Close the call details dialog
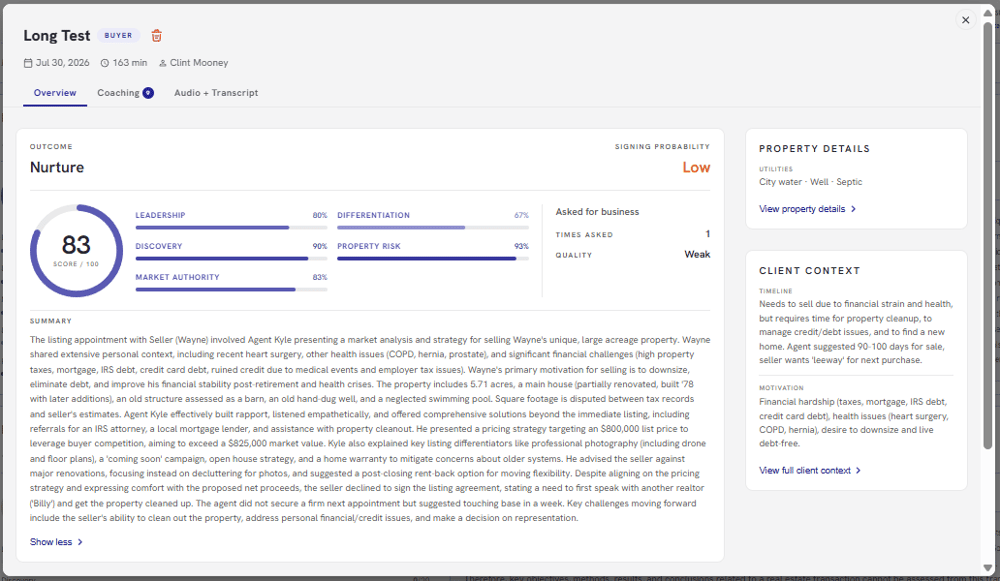The width and height of the screenshot is (1000, 581). [x=966, y=20]
